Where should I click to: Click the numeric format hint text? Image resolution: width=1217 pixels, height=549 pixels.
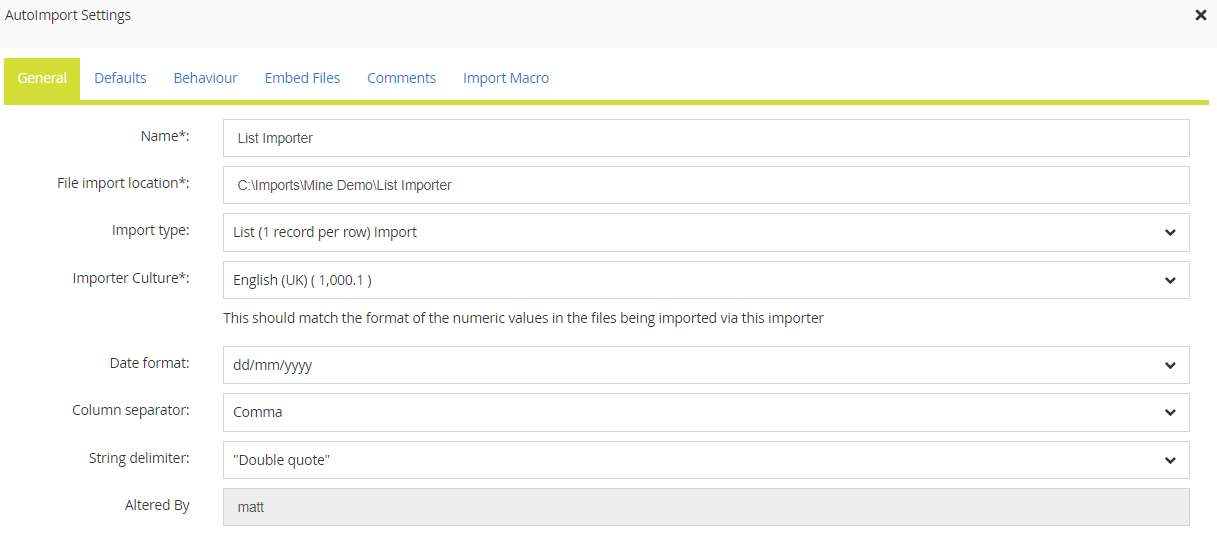coord(523,318)
